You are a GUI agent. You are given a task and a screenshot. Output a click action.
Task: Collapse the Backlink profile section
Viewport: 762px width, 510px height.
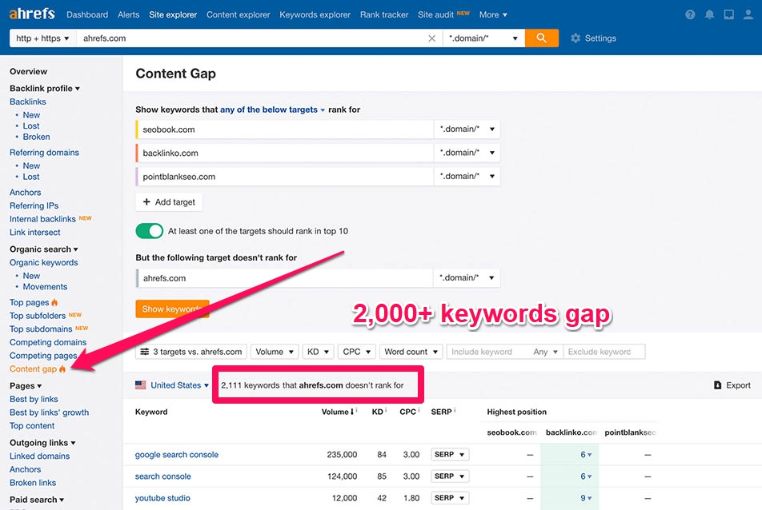coord(45,88)
